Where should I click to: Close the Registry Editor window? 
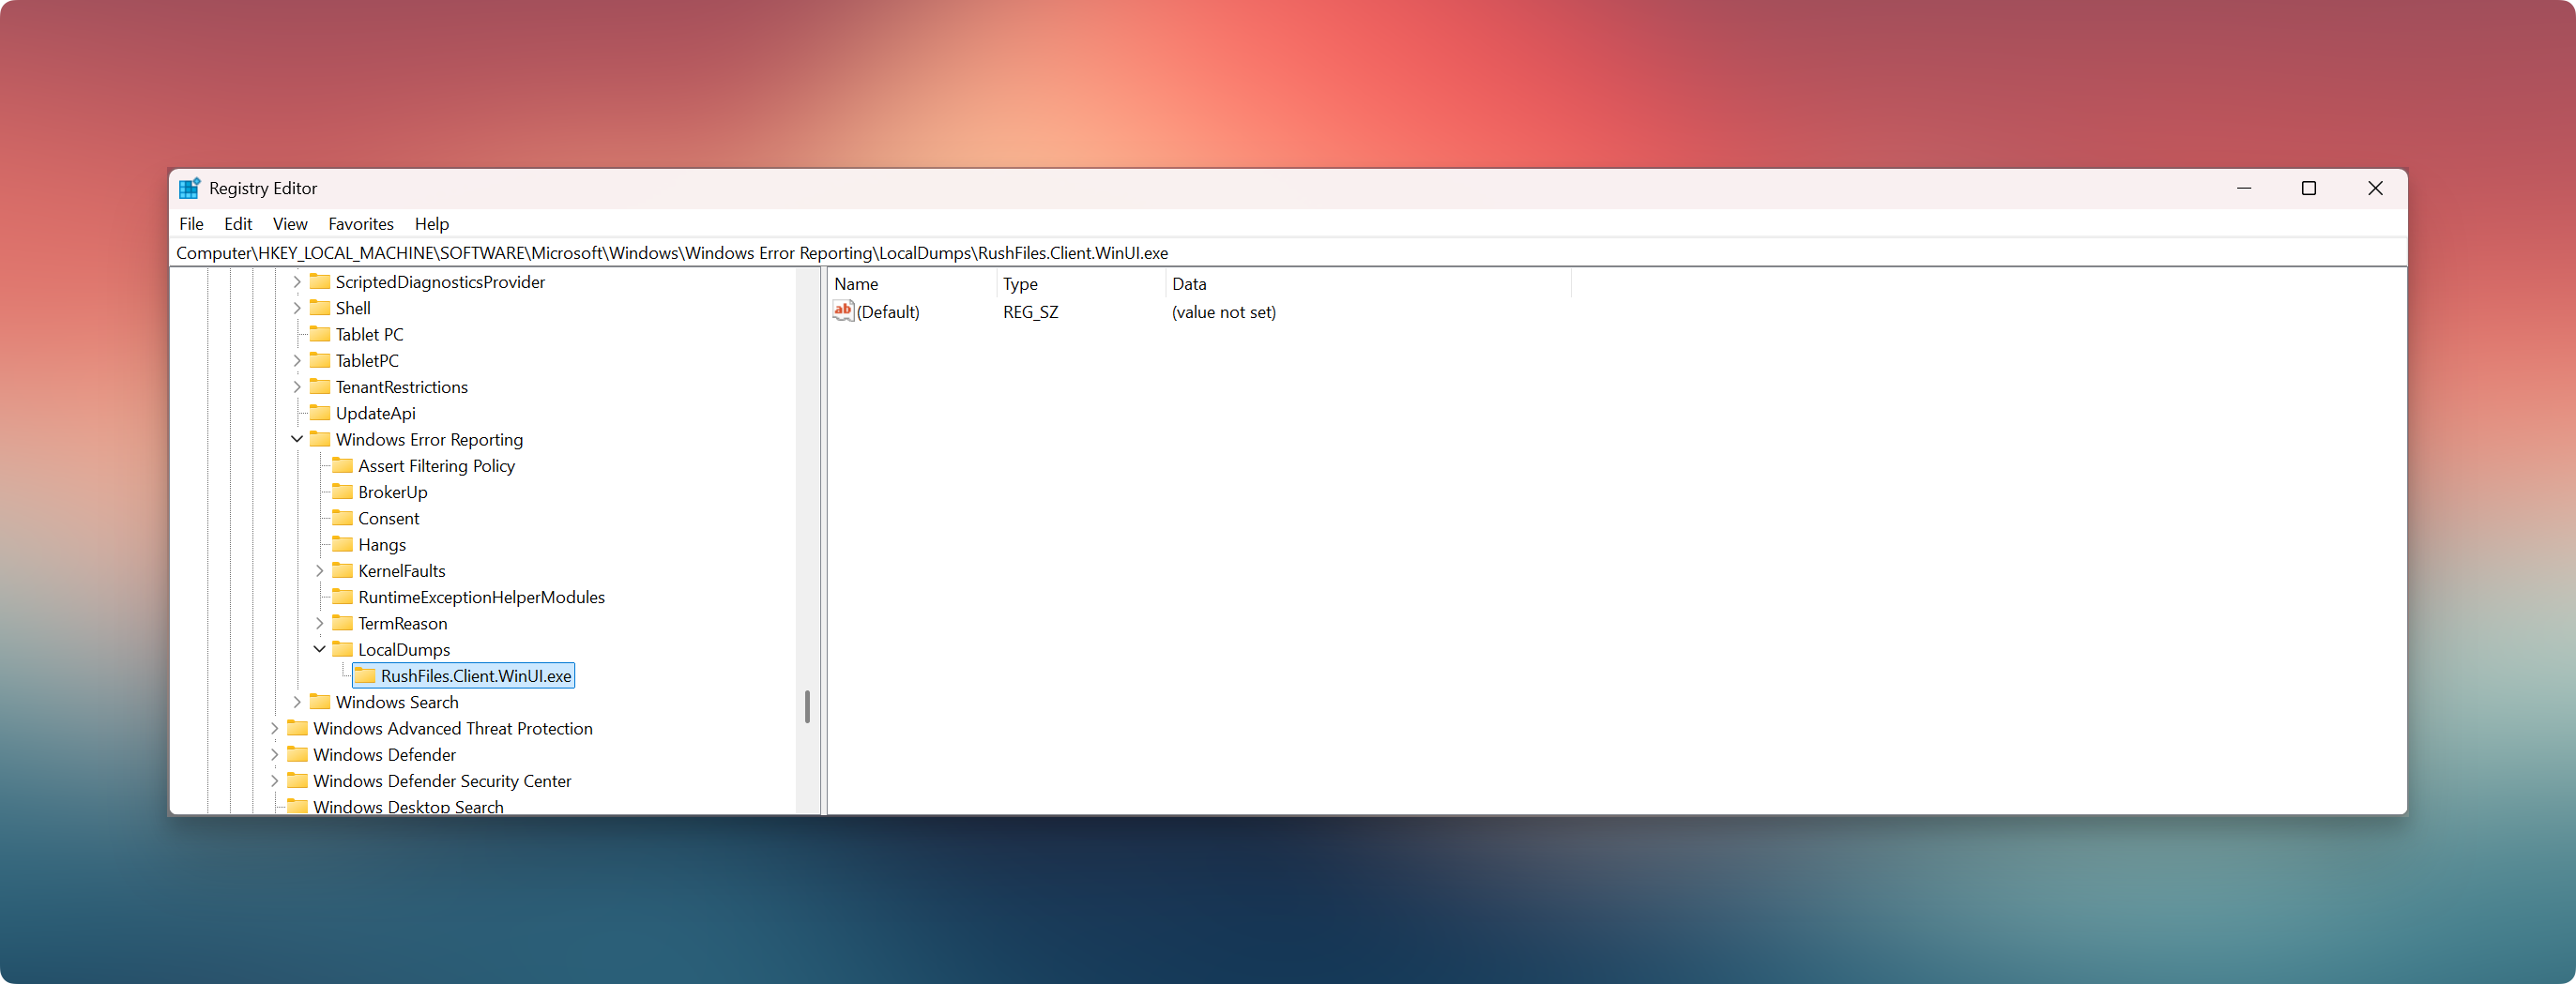2375,188
